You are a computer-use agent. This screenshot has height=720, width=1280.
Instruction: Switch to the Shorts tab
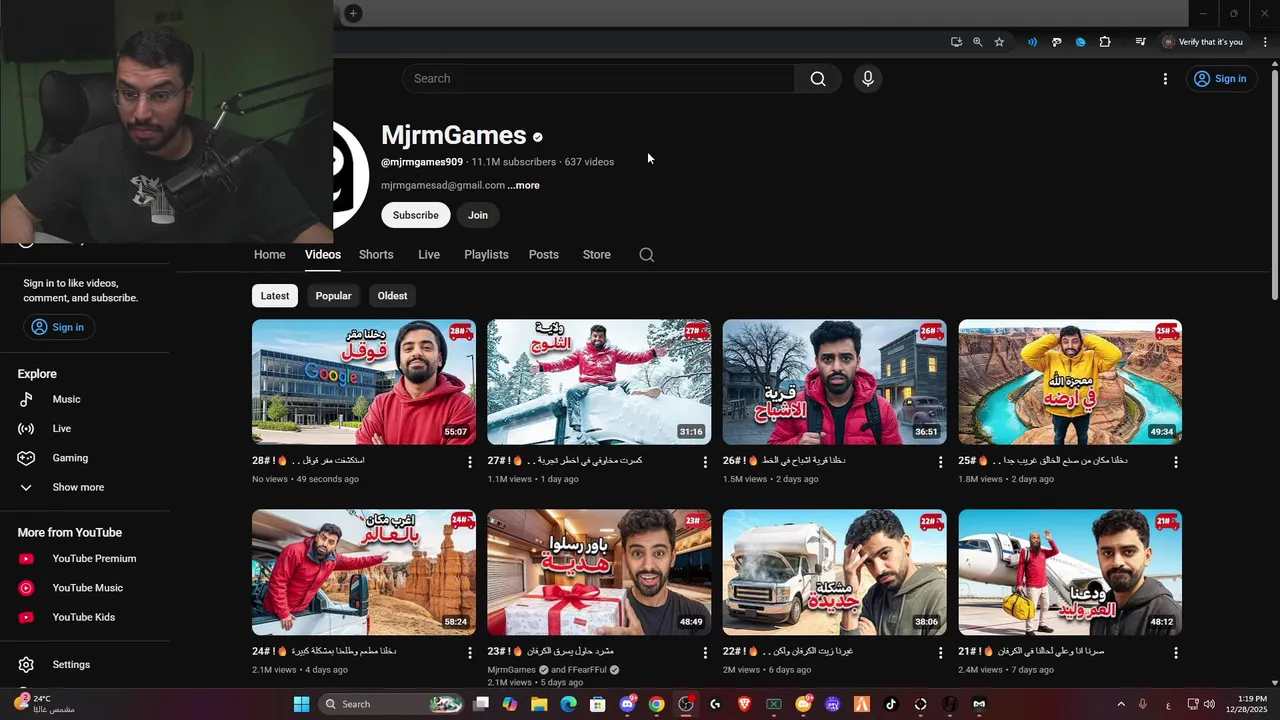376,255
